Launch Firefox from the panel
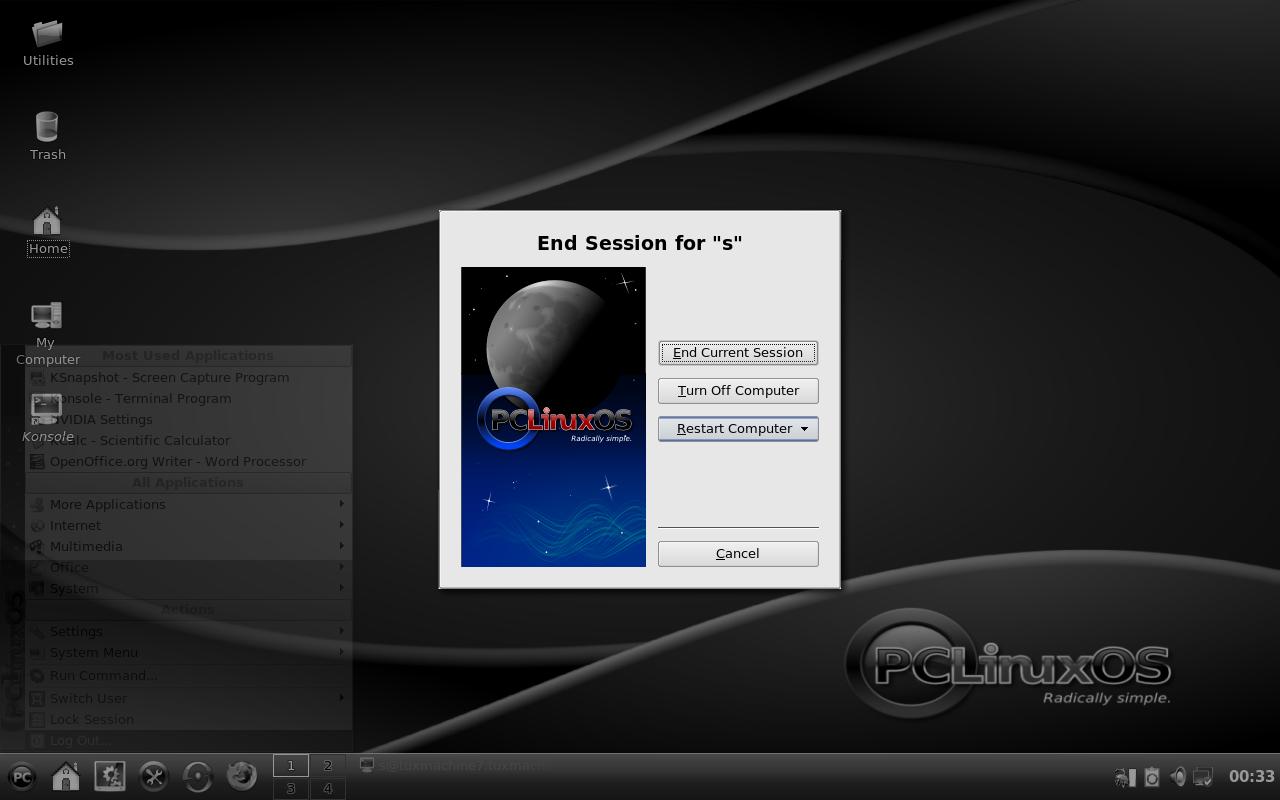 (x=242, y=776)
